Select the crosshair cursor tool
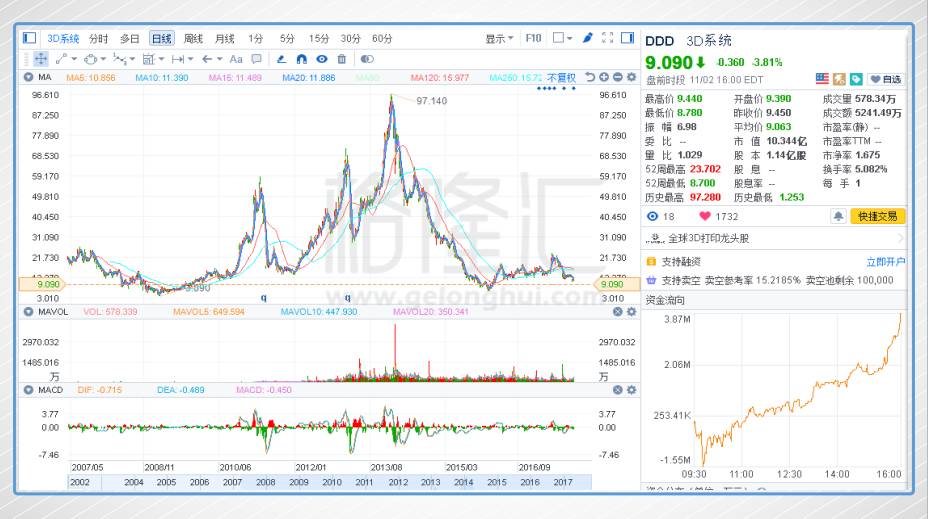This screenshot has width=928, height=519. (x=41, y=59)
